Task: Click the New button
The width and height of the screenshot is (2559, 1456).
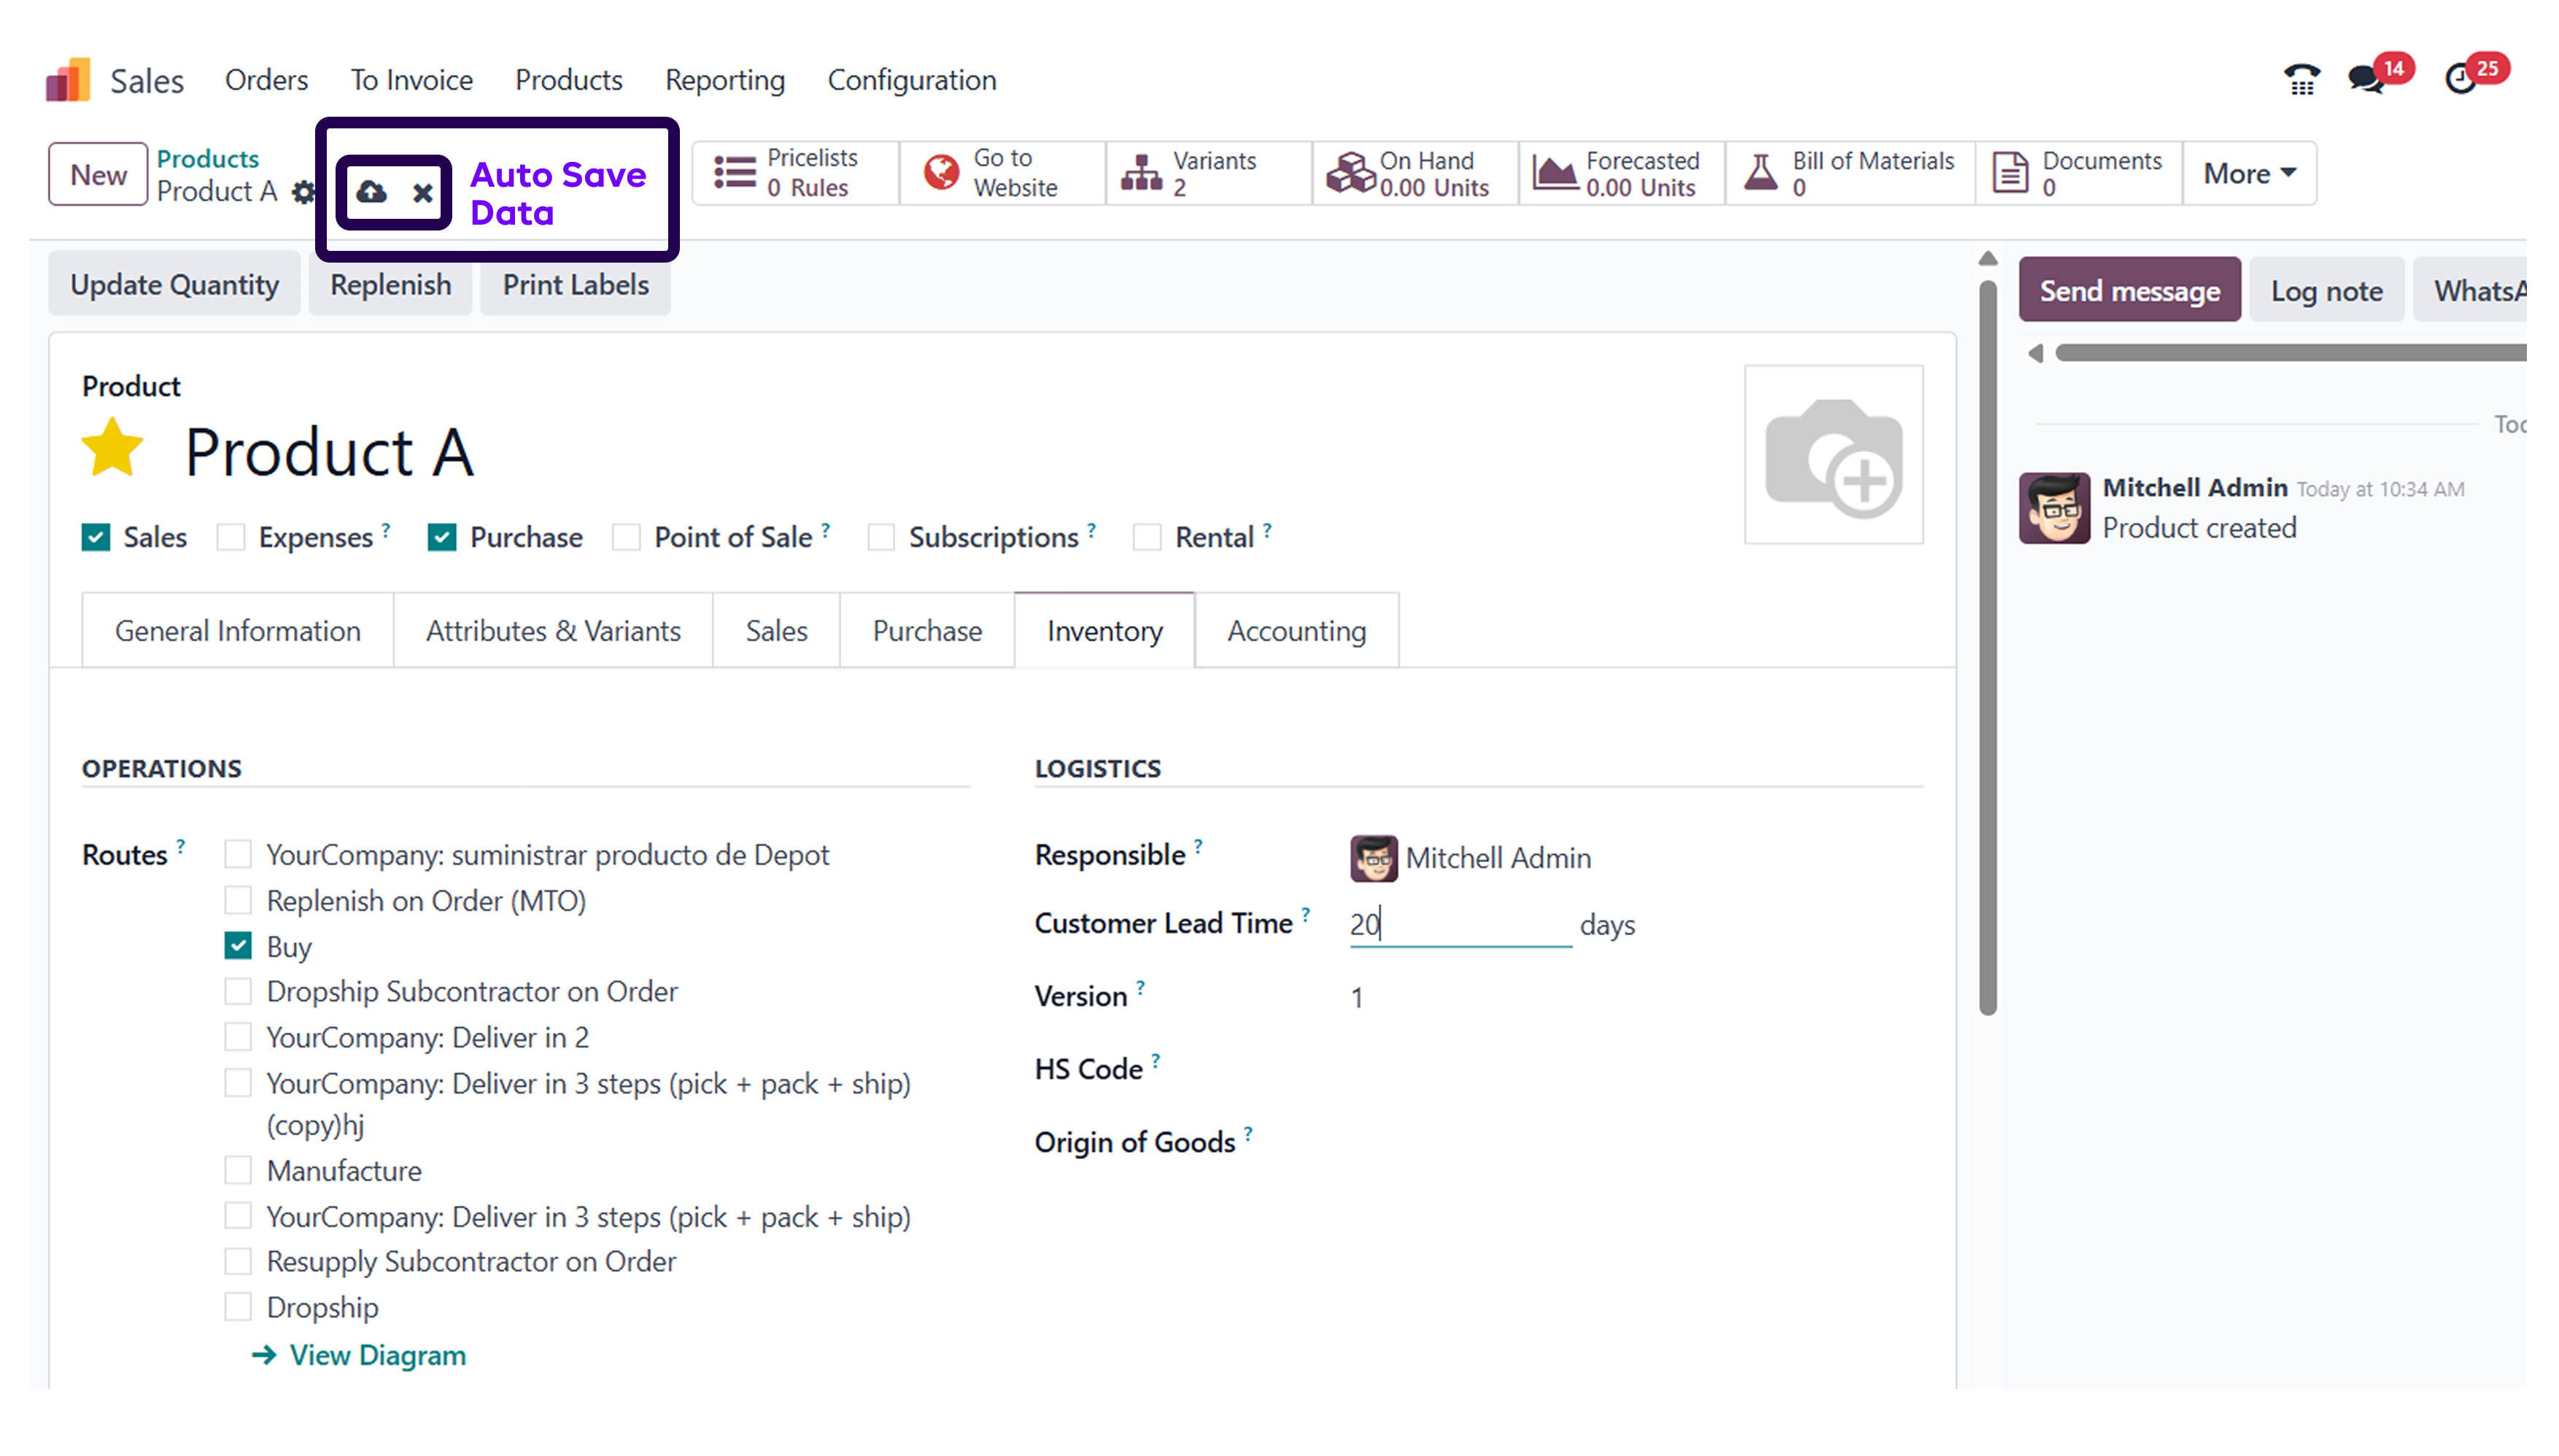Action: tap(98, 175)
